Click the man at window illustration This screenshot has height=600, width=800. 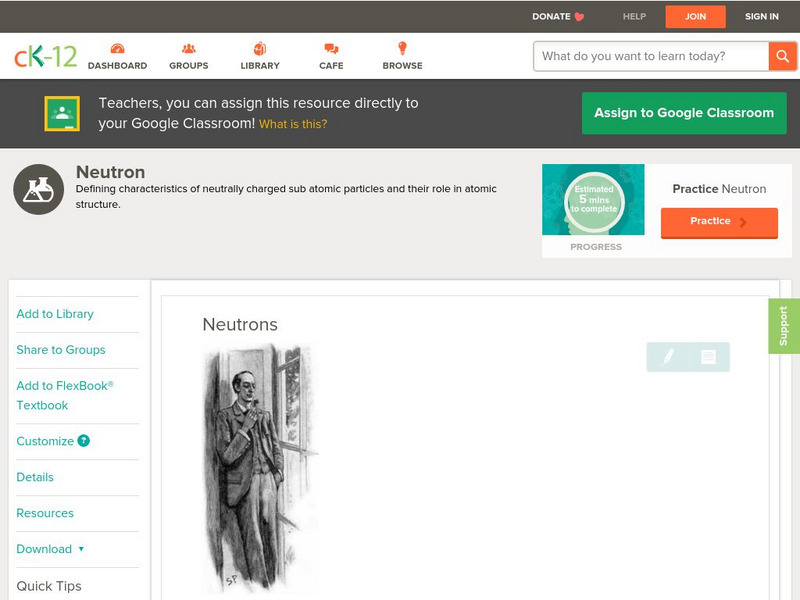(261, 467)
